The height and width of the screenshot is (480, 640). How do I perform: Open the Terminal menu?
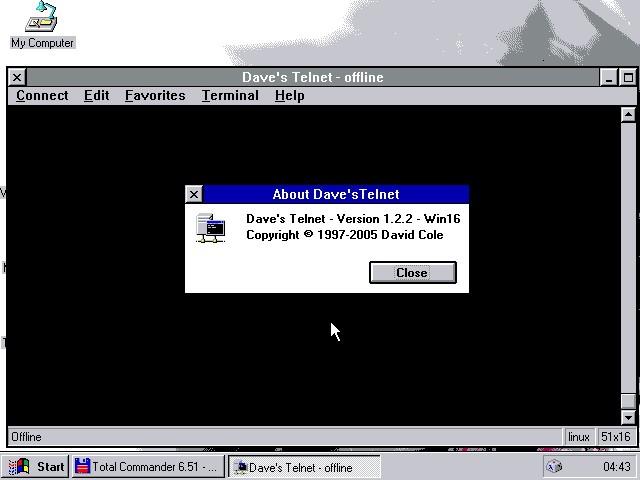[x=230, y=96]
